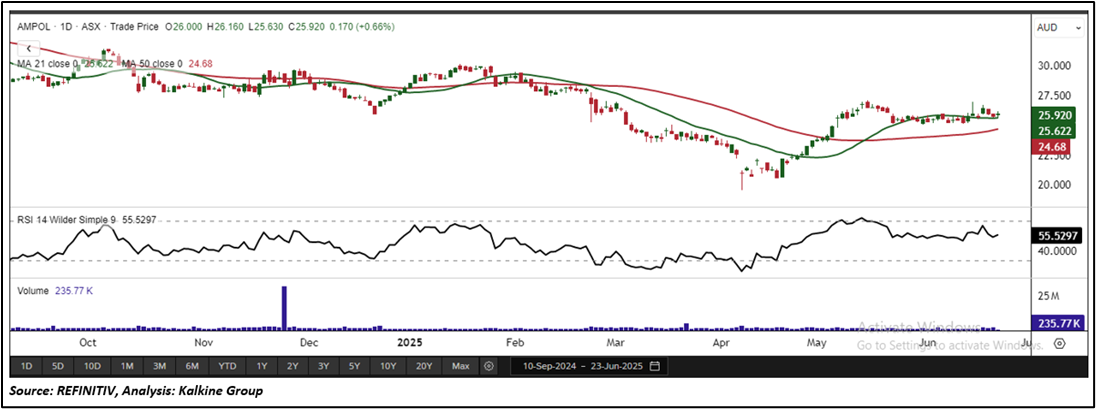
Task: Select the 10D time range
Action: tap(92, 366)
